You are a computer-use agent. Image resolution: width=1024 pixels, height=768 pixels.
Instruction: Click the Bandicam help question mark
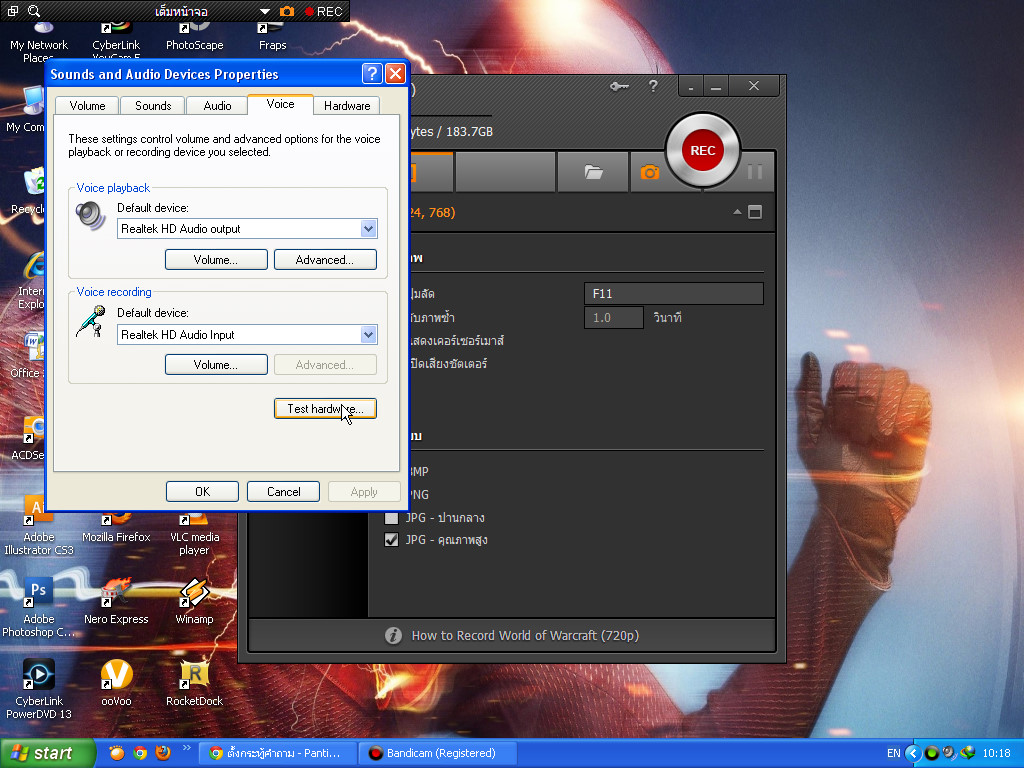pyautogui.click(x=653, y=87)
